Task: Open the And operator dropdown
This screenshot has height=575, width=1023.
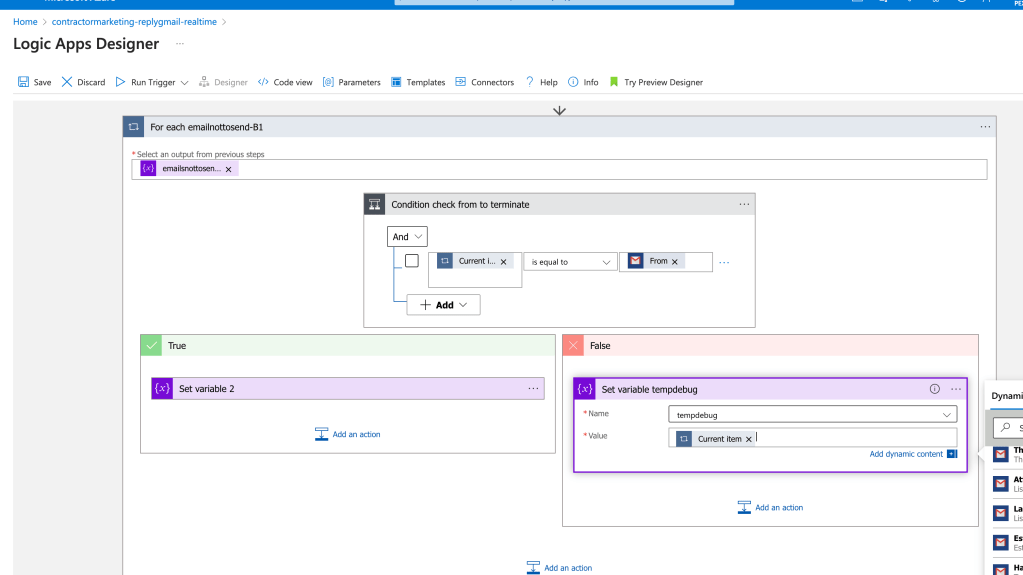Action: coord(407,236)
